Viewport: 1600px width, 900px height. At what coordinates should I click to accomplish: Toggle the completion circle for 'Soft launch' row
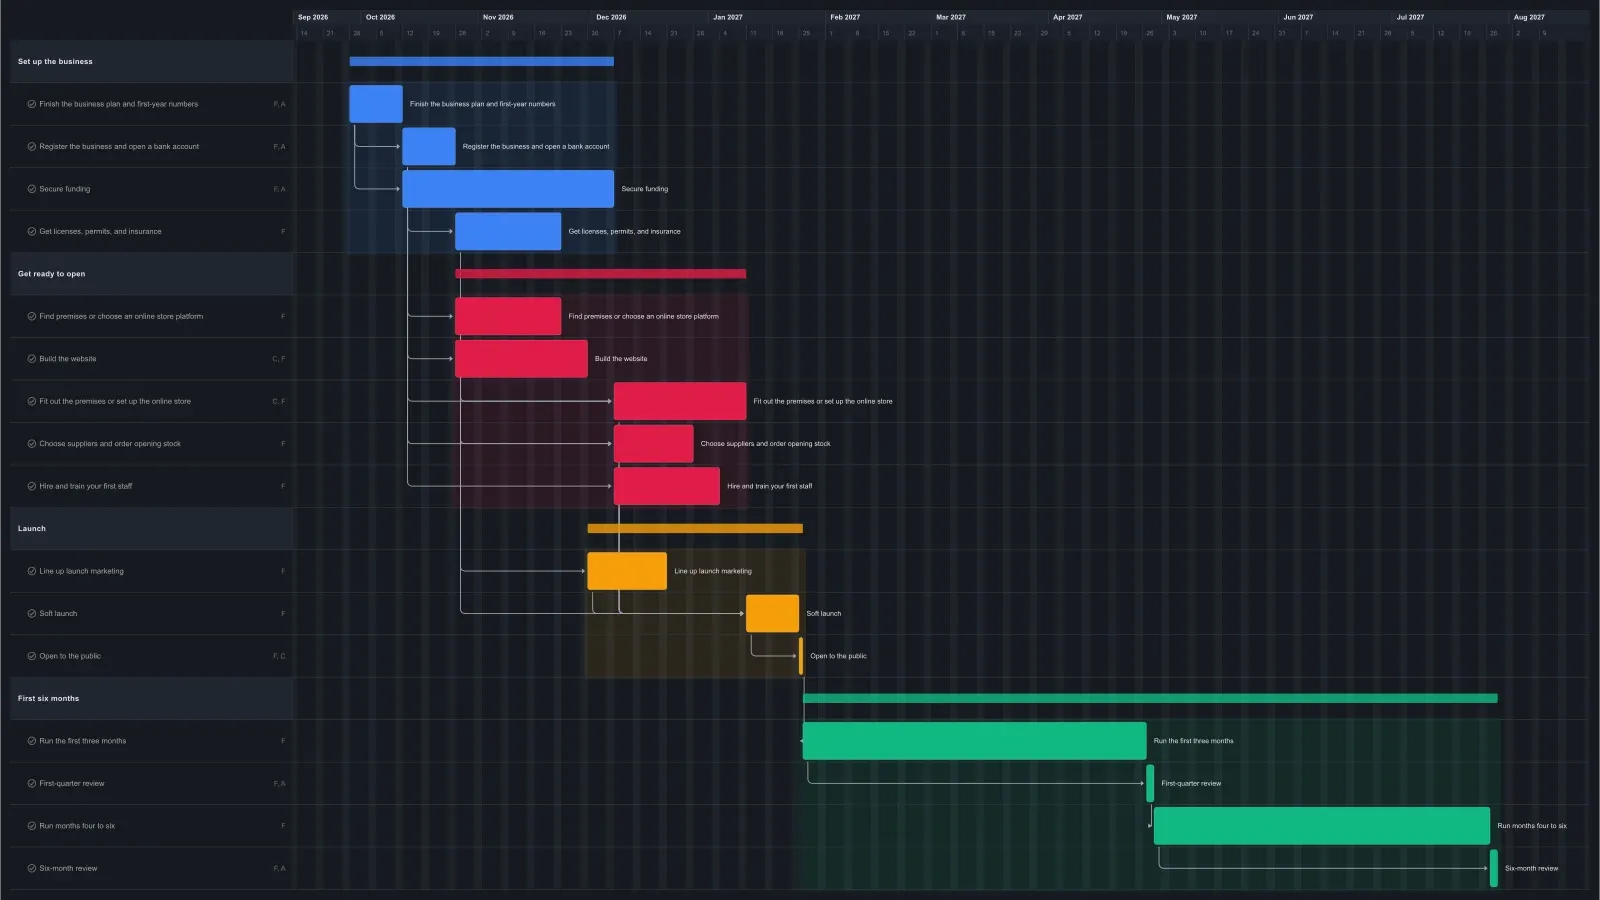tap(31, 614)
